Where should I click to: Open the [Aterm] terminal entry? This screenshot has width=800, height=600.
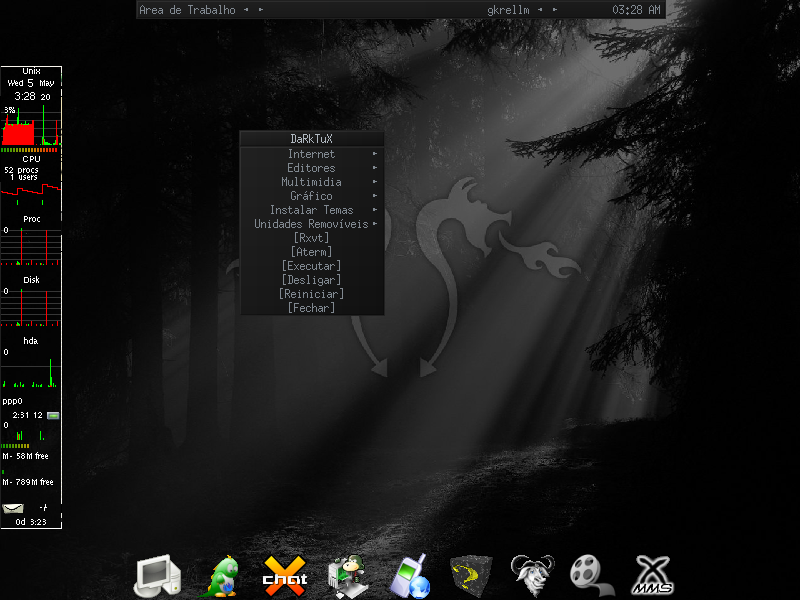pos(311,252)
